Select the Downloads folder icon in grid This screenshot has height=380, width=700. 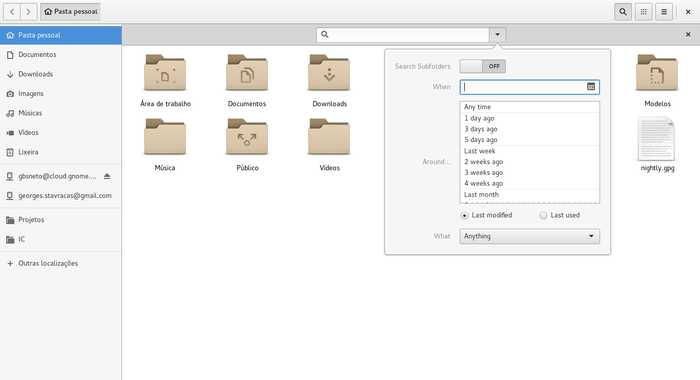[329, 73]
